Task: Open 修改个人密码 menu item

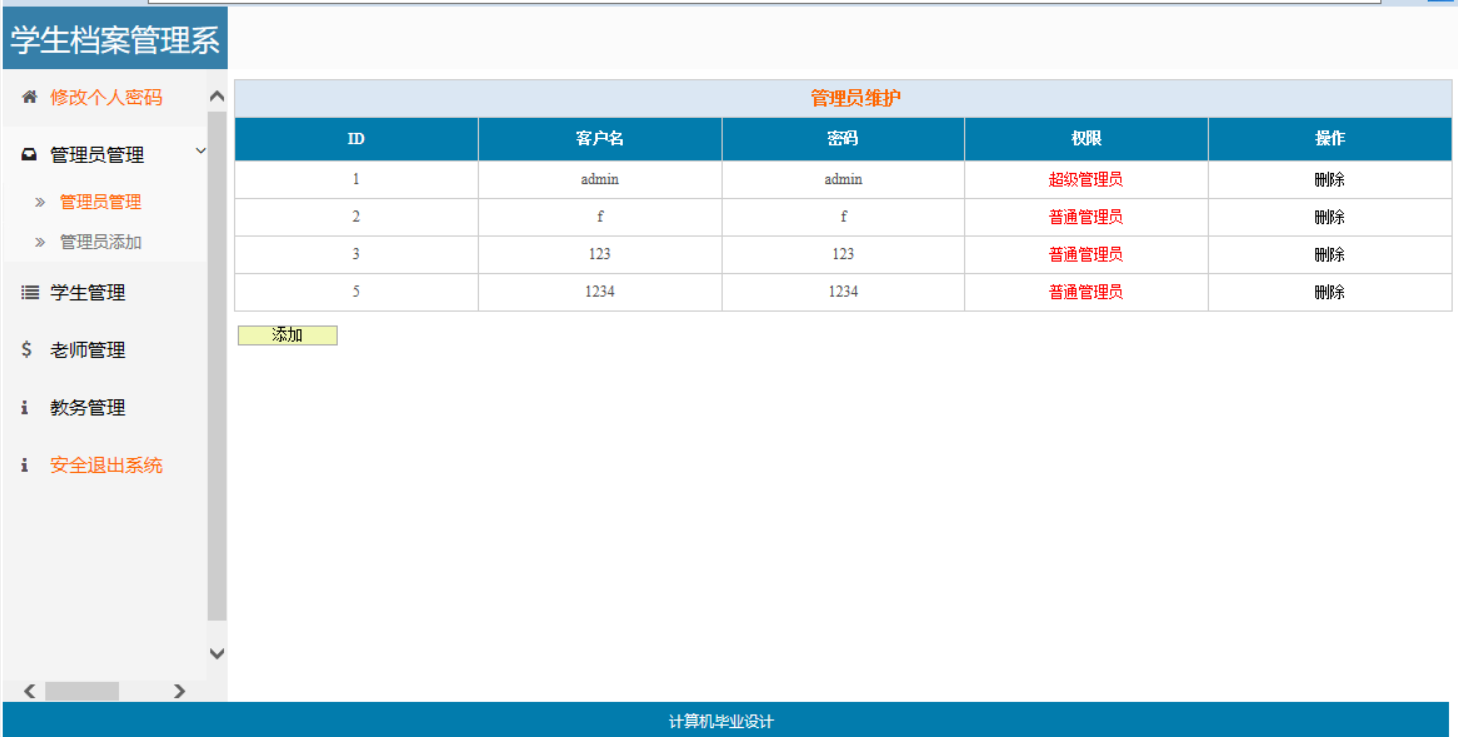Action: [x=106, y=97]
